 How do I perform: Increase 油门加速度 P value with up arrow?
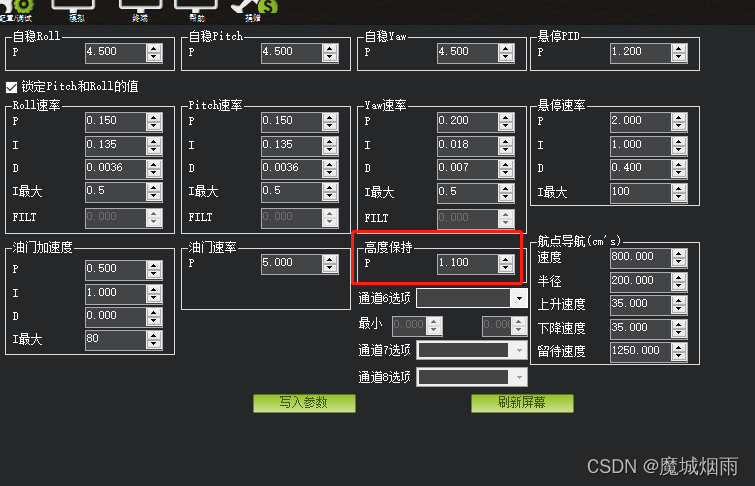(154, 265)
